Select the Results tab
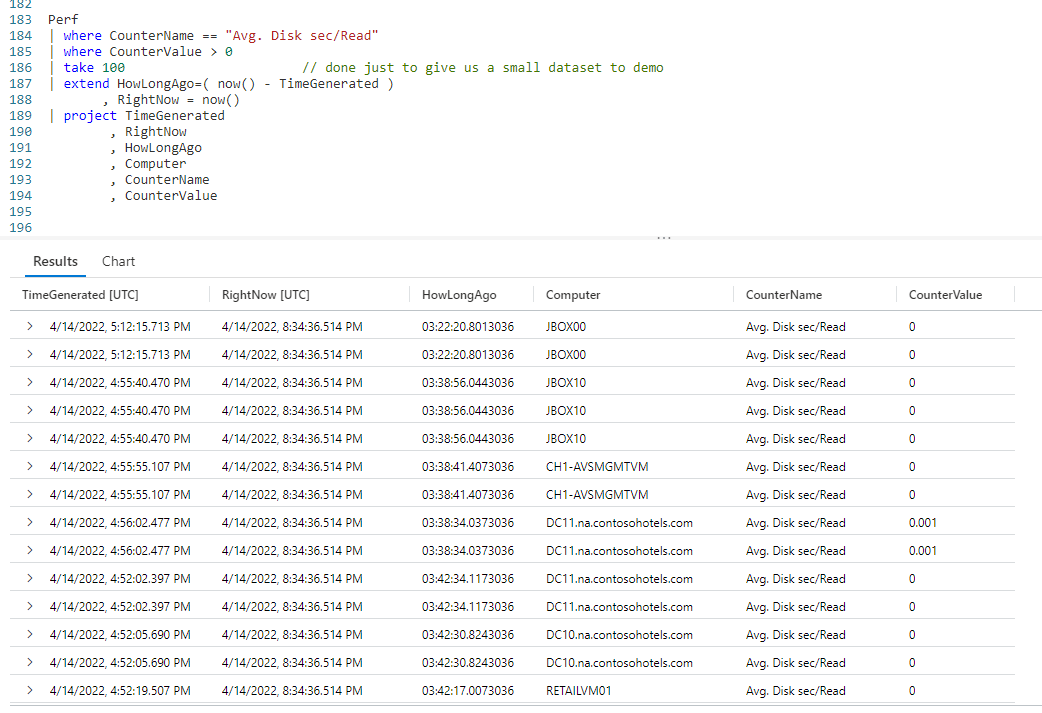This screenshot has width=1042, height=713. [x=55, y=261]
